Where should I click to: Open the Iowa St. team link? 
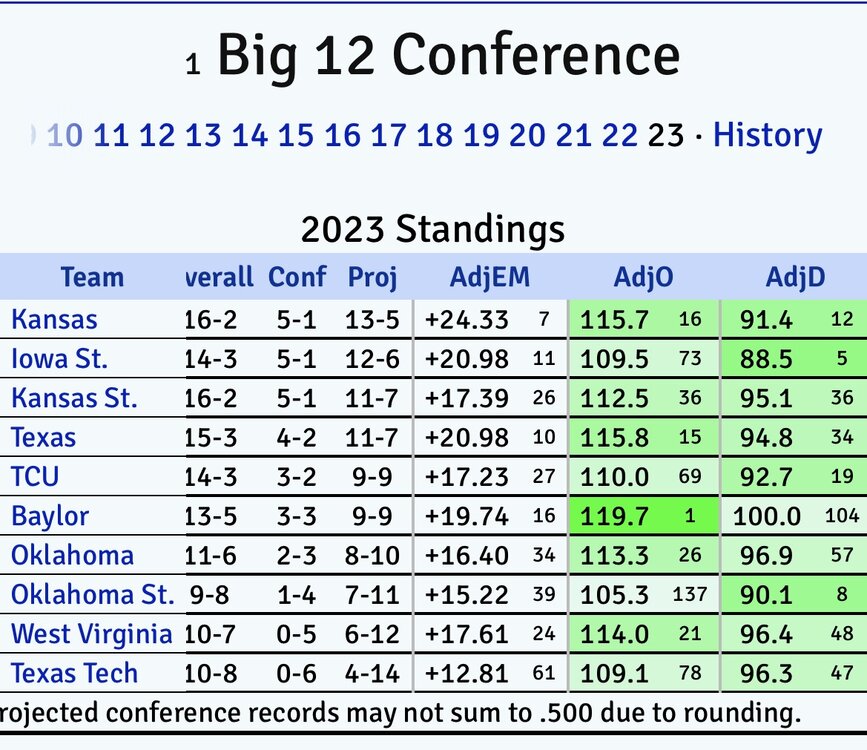click(59, 358)
